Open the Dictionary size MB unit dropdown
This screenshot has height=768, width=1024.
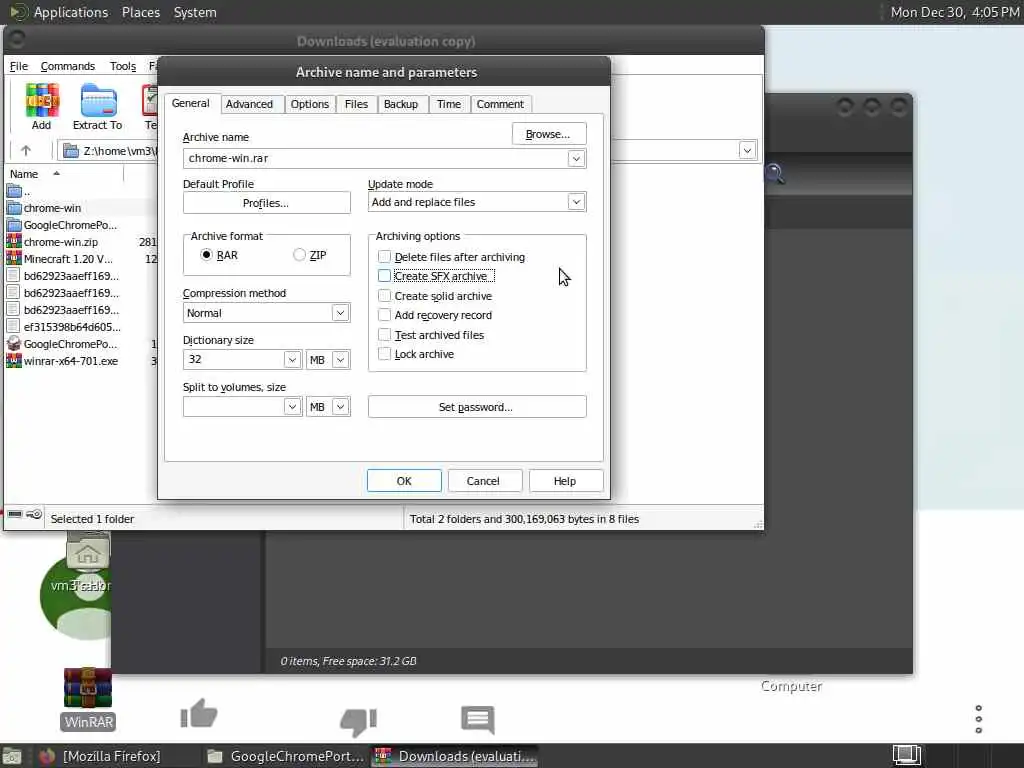pos(340,360)
